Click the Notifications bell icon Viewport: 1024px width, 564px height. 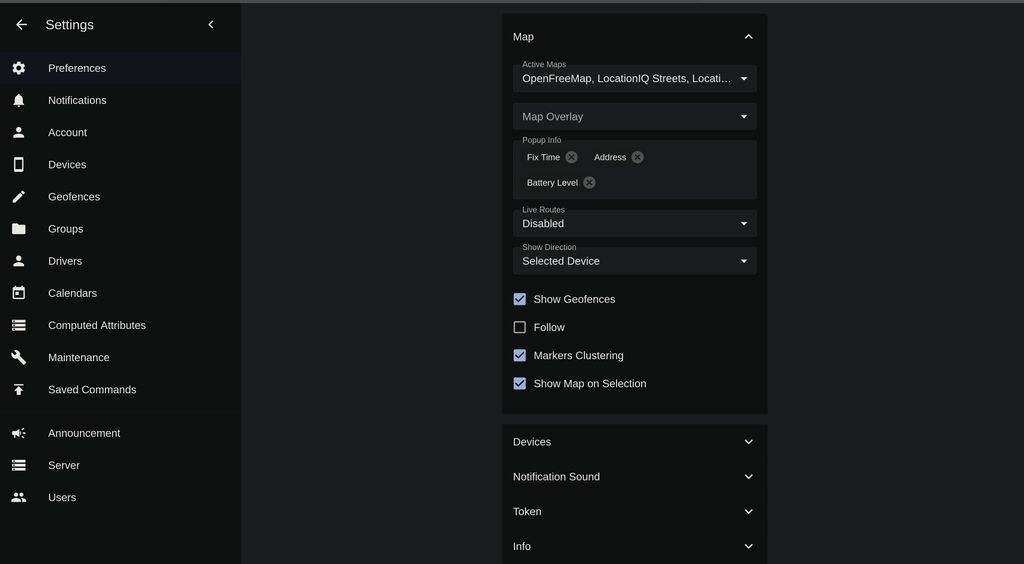[x=19, y=101]
